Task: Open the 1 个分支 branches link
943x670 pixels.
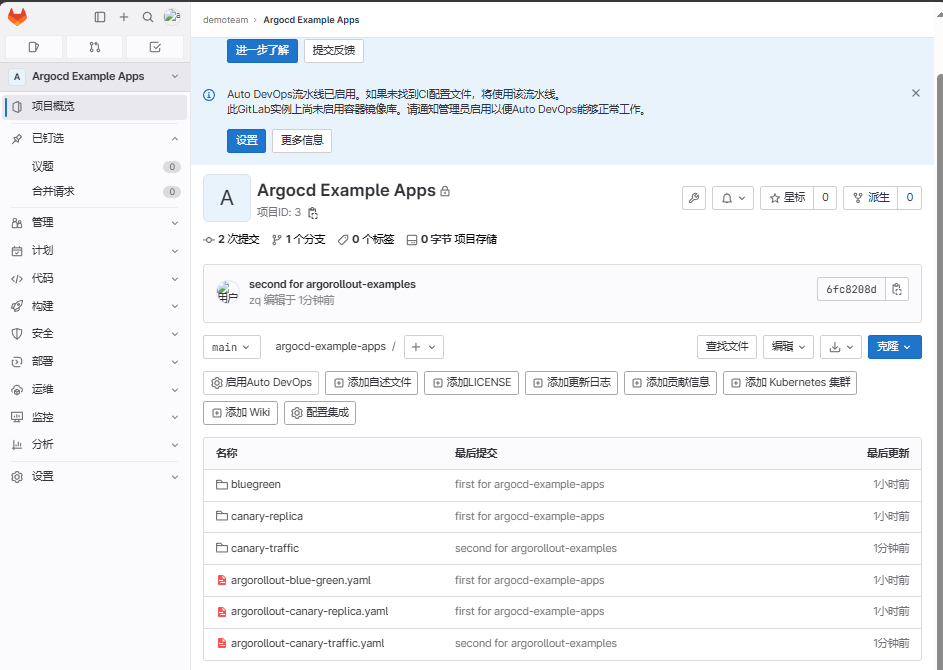Action: 298,239
